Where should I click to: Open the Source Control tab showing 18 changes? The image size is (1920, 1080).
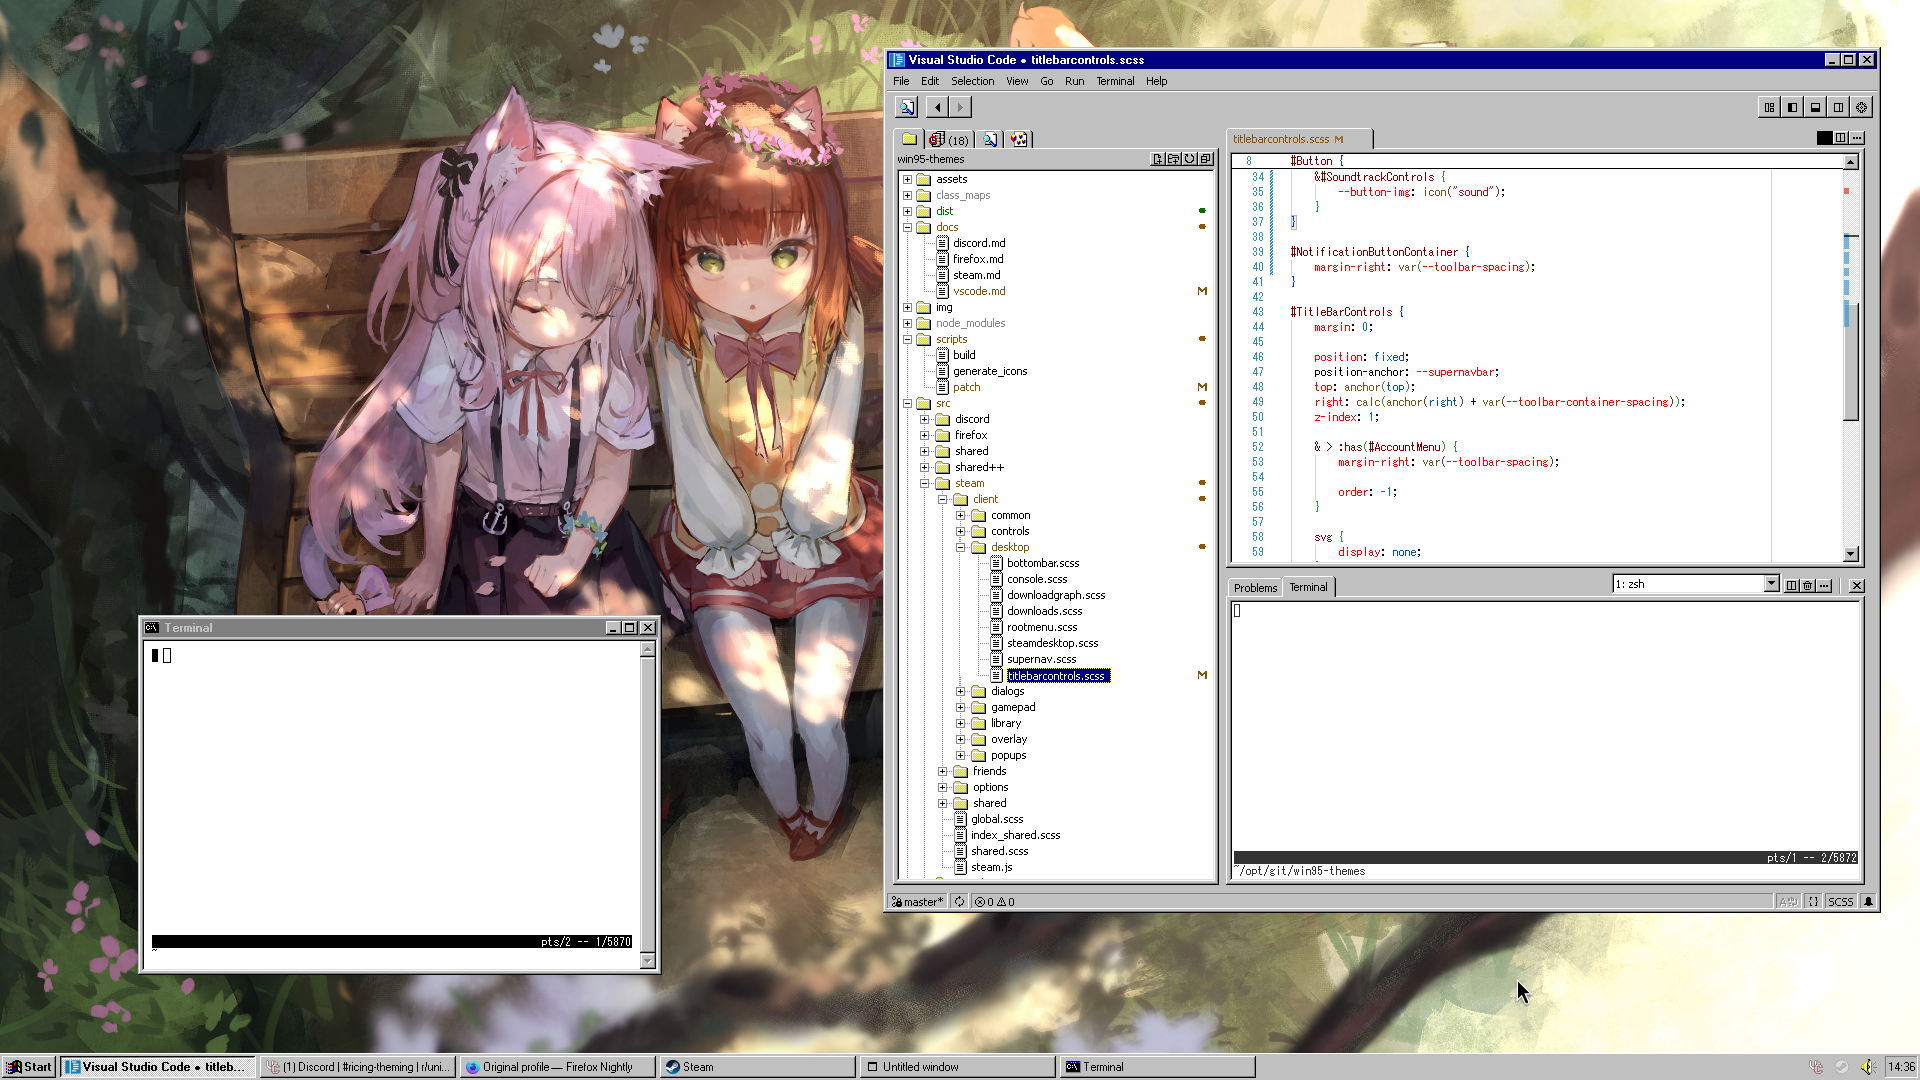click(x=948, y=139)
